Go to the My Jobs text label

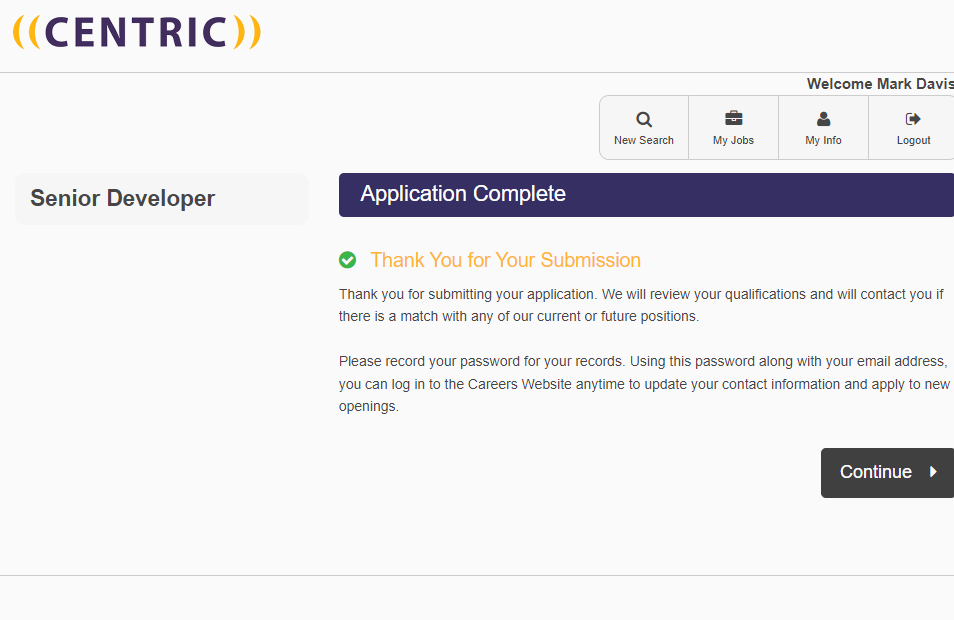[x=733, y=141]
